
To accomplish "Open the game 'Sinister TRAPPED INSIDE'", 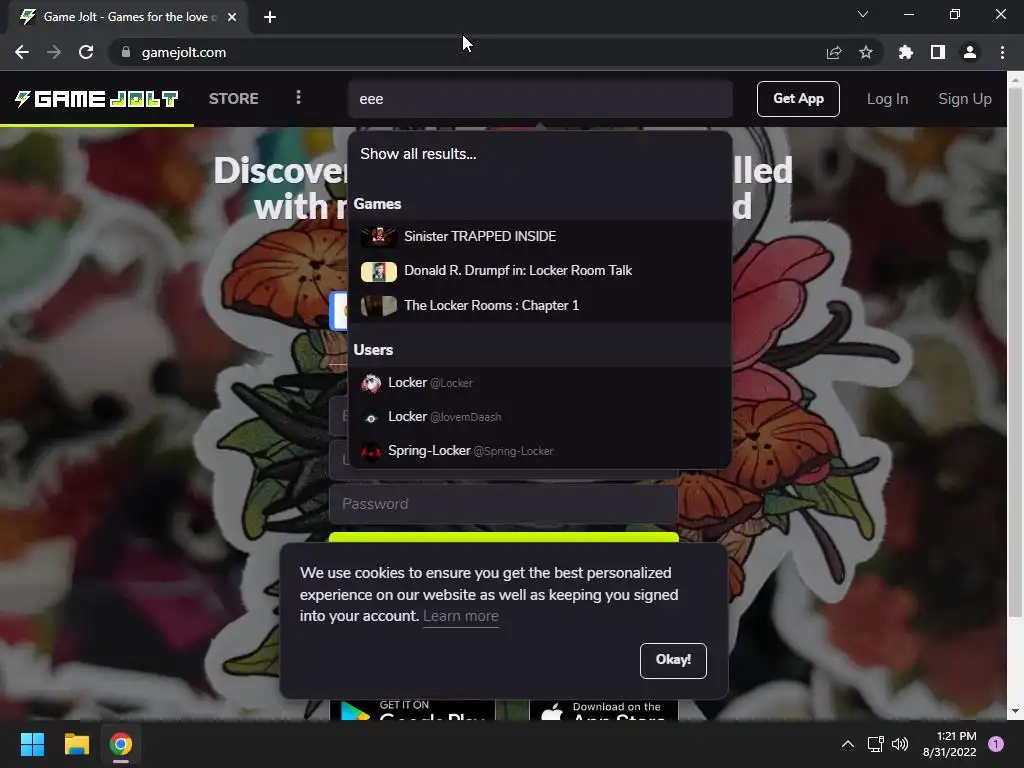I will (539, 236).
